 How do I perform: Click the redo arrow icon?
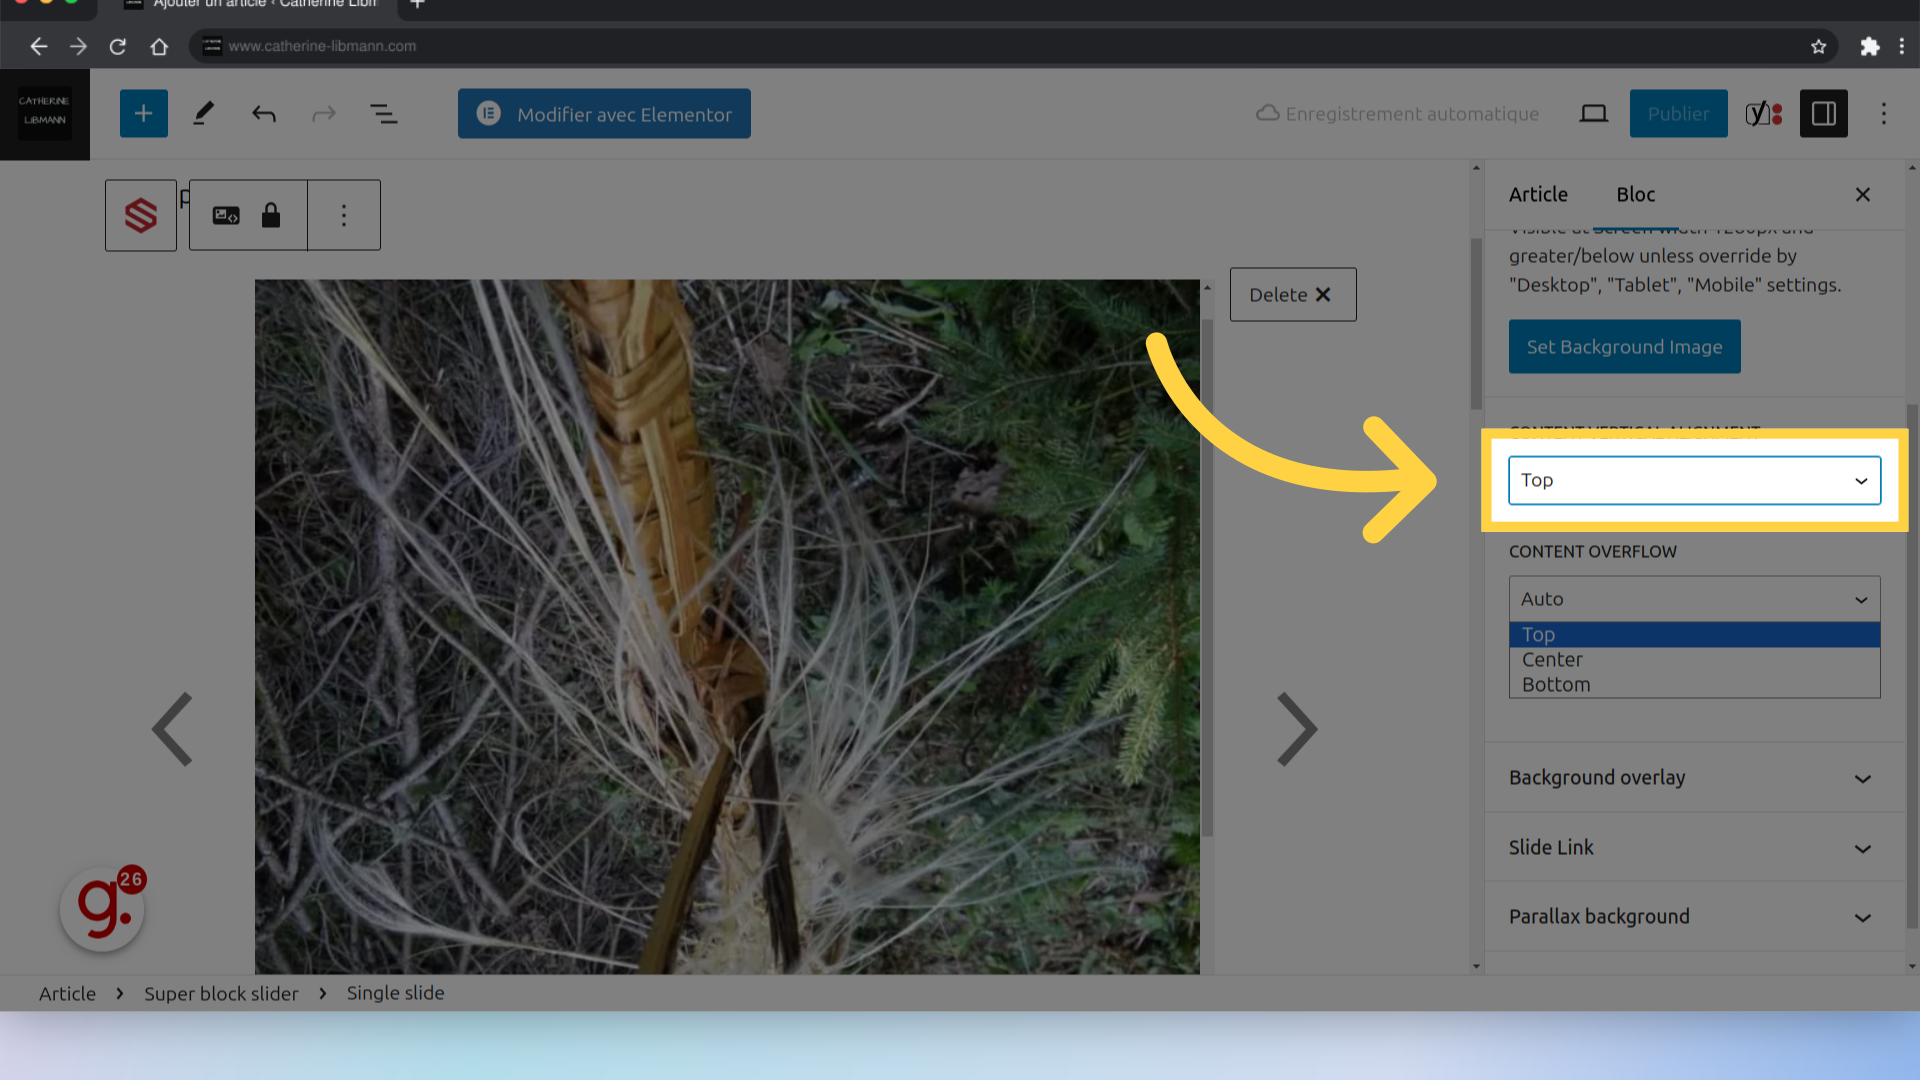323,113
